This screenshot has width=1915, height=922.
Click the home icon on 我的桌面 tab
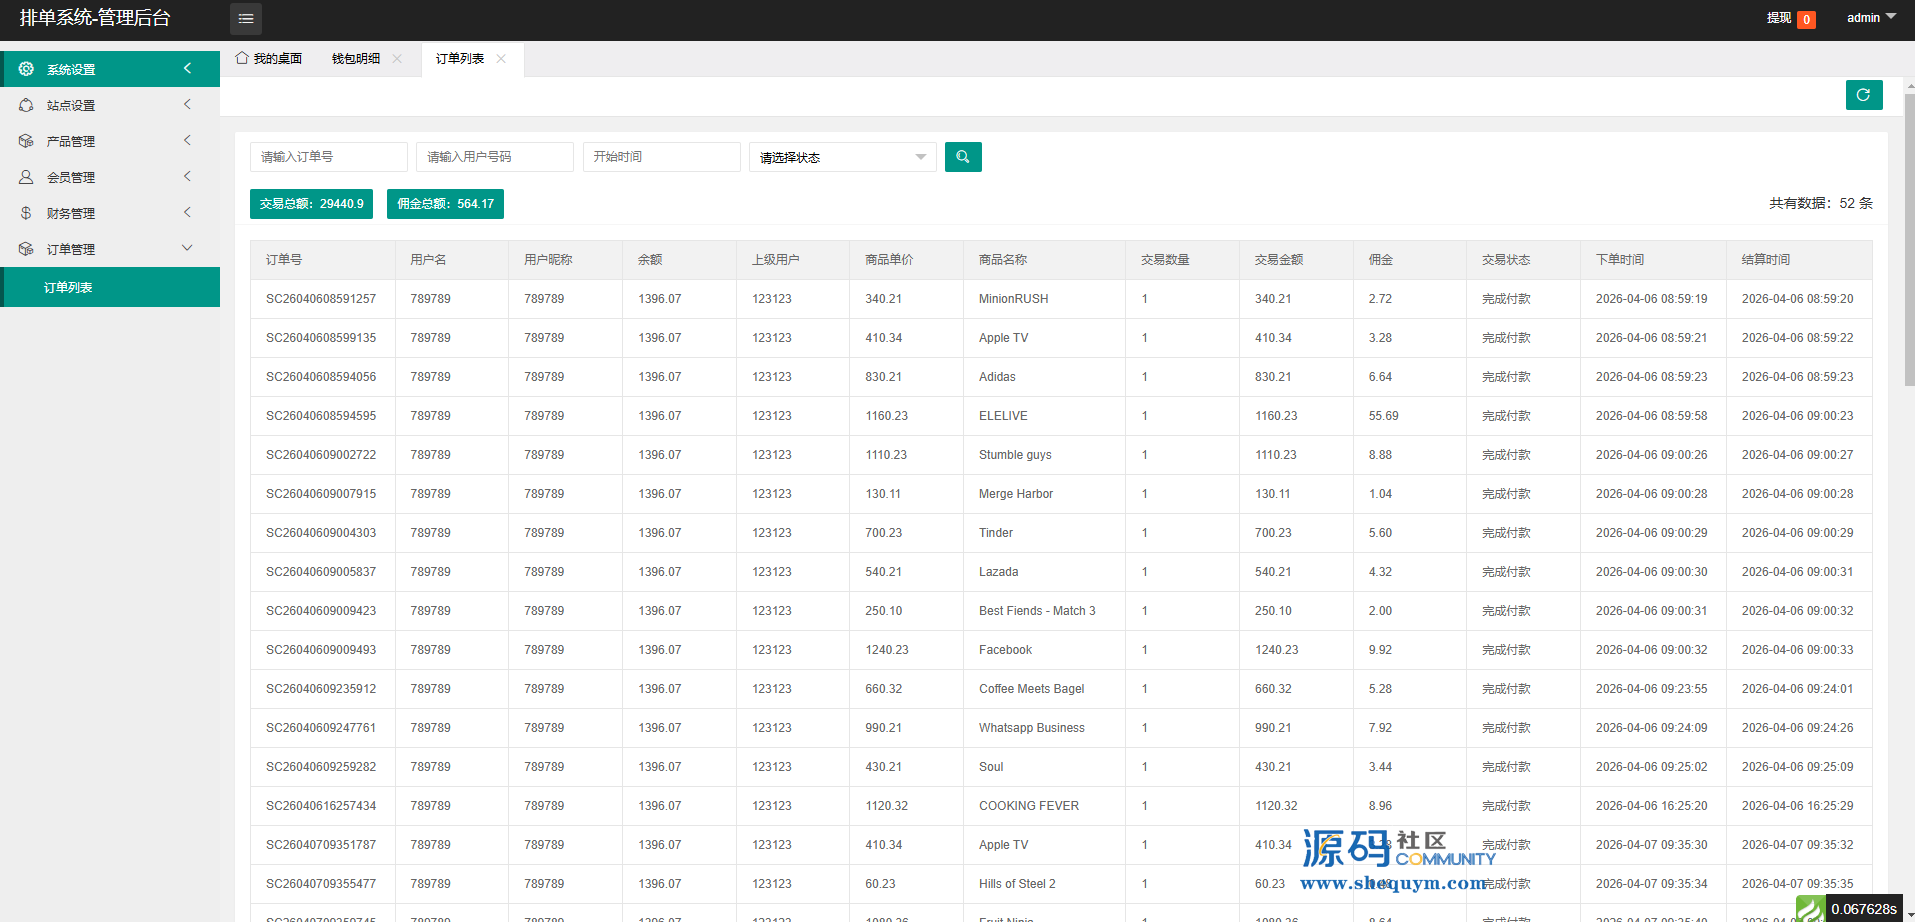242,58
